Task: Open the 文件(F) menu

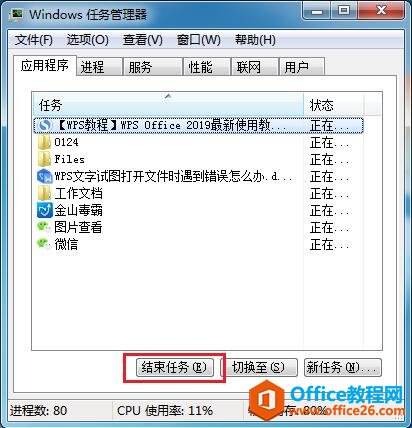Action: (x=34, y=40)
